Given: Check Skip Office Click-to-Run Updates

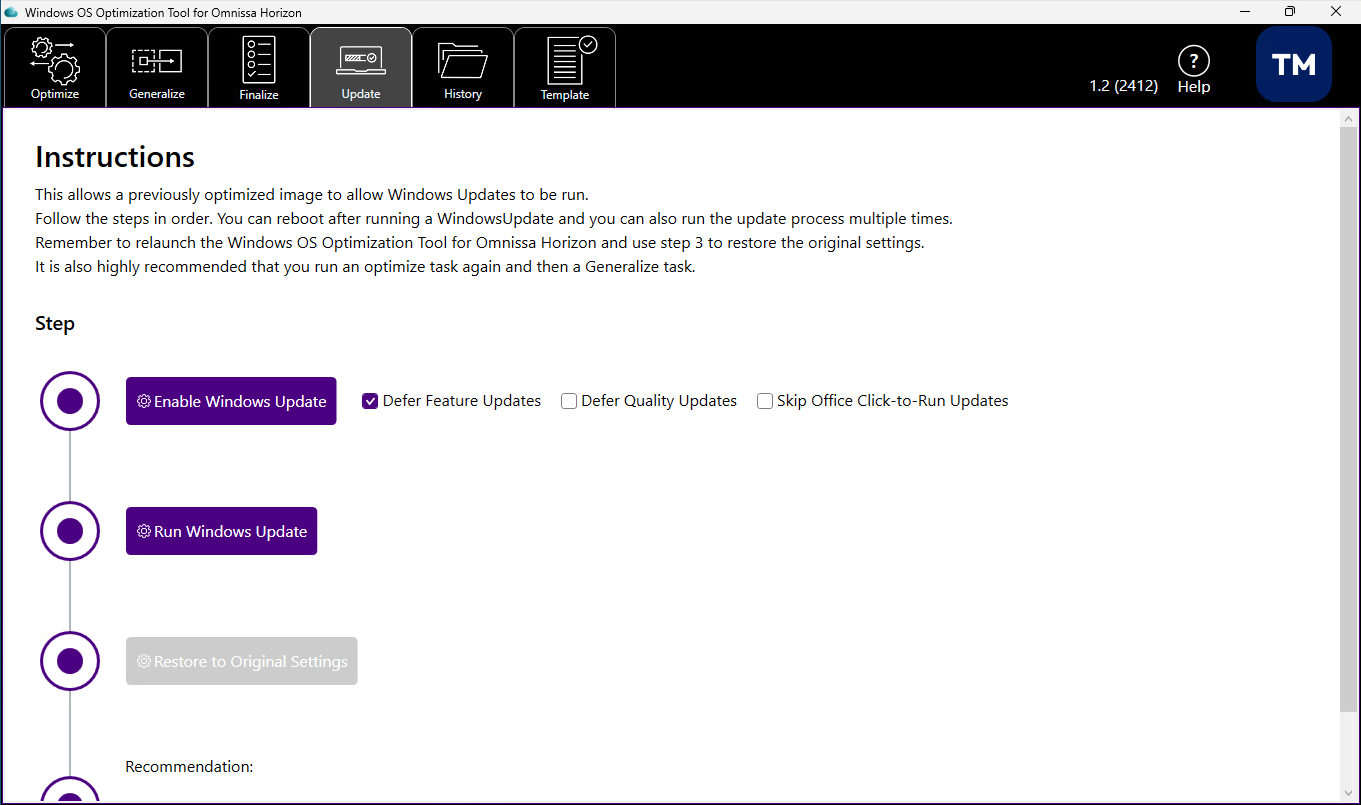Looking at the screenshot, I should [765, 401].
